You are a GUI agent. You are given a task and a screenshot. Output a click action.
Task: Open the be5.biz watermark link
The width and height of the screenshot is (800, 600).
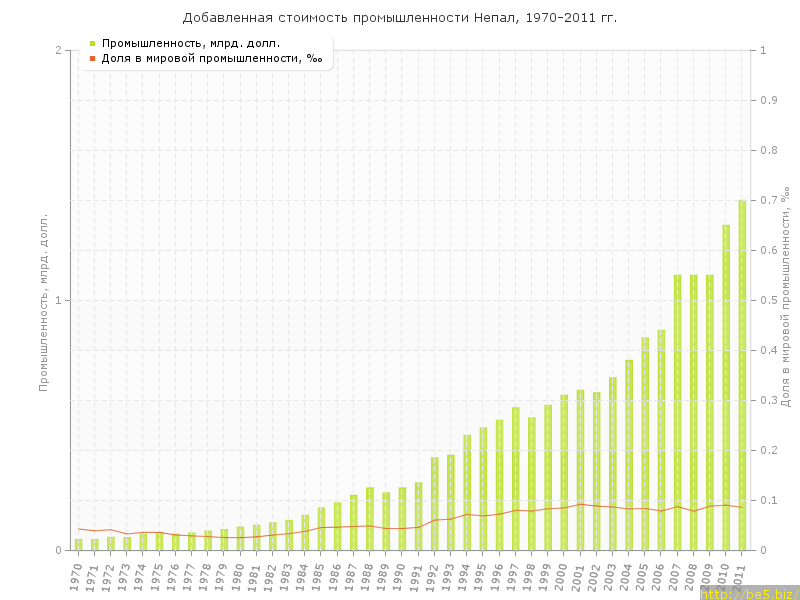[748, 593]
